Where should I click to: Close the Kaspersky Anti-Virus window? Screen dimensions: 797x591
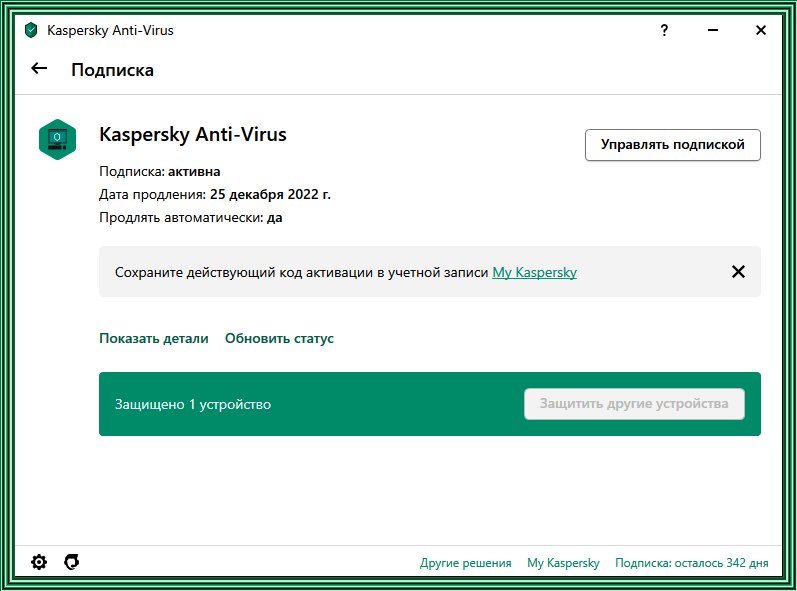tap(760, 30)
